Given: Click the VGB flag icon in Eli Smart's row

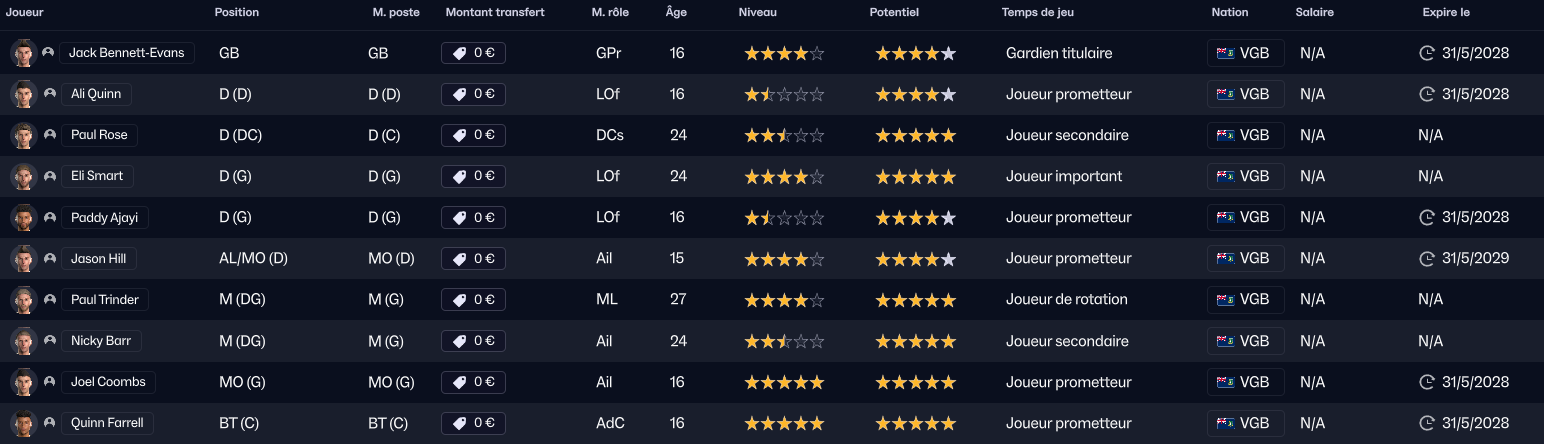Looking at the screenshot, I should coord(1225,176).
